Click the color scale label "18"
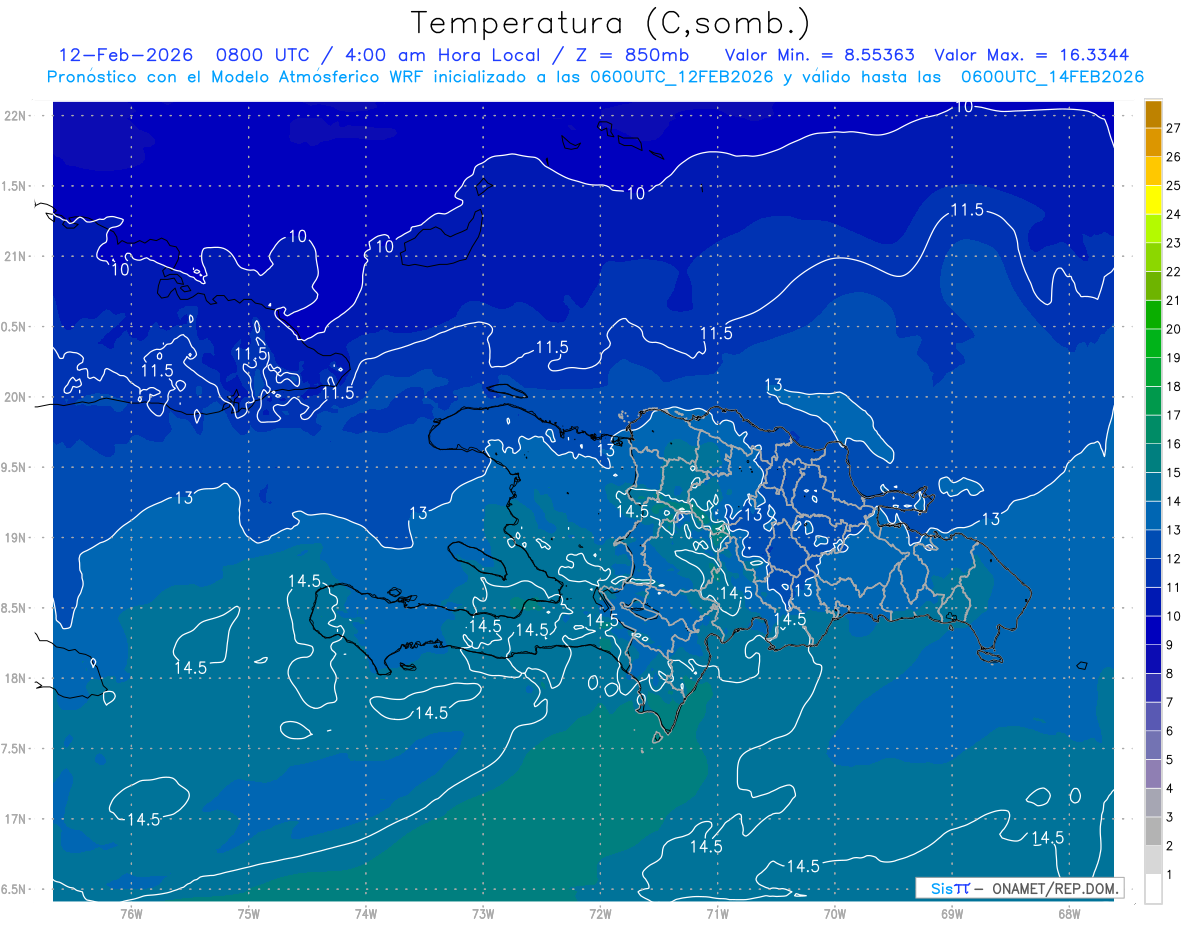The height and width of the screenshot is (927, 1200). tap(1173, 387)
